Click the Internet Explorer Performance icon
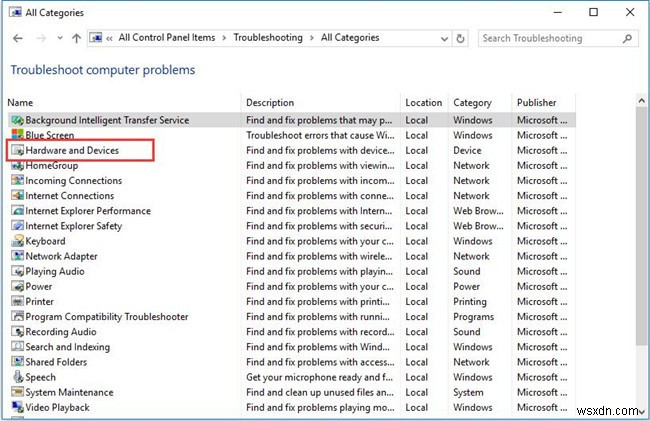 [17, 210]
